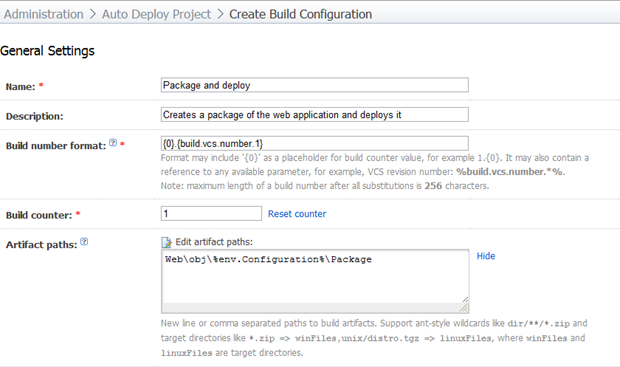
Task: Click the Description: label
Action: (34, 116)
